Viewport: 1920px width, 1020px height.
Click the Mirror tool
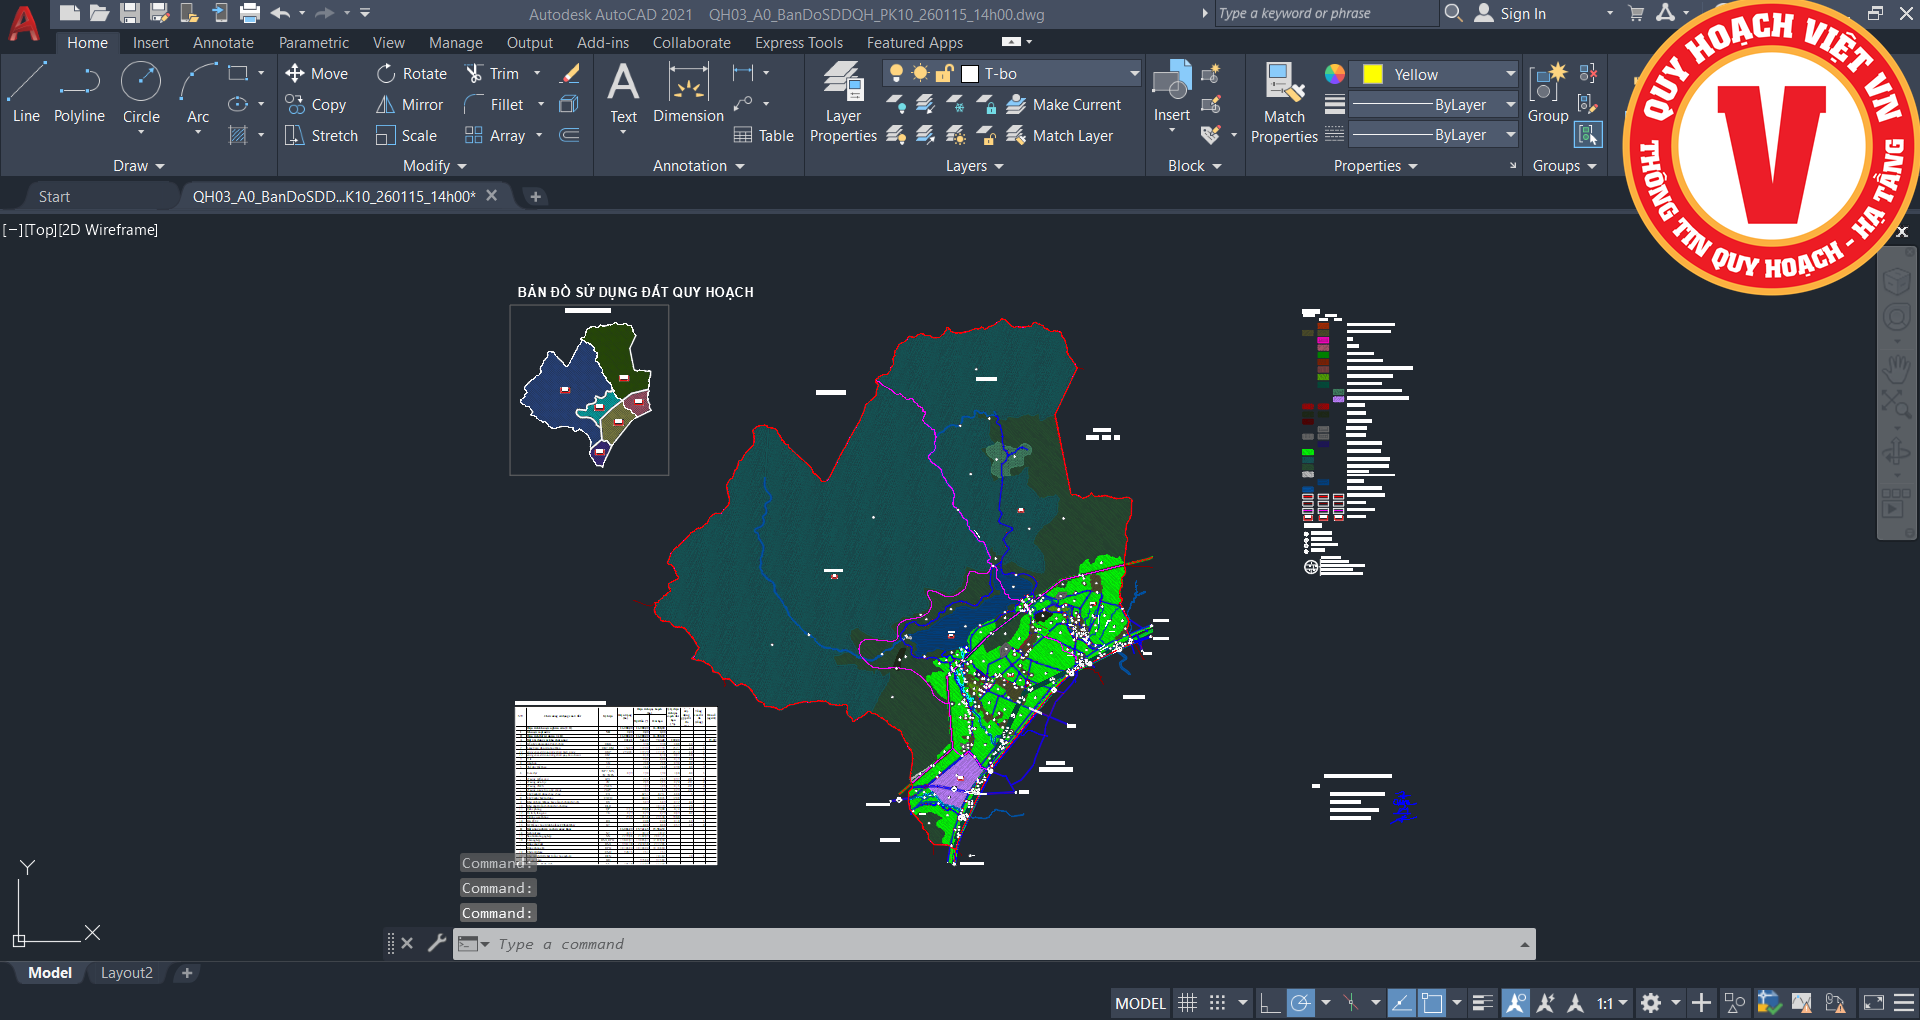tap(410, 105)
